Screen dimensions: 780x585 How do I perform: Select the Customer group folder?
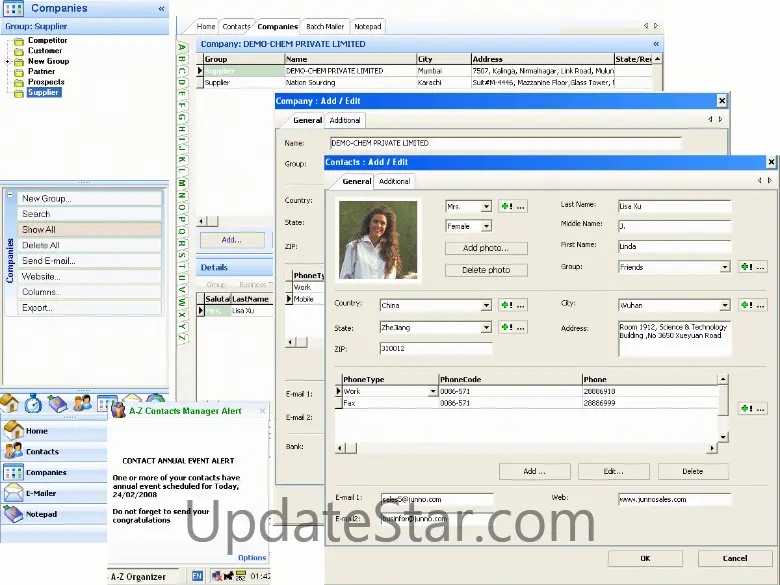coord(45,51)
